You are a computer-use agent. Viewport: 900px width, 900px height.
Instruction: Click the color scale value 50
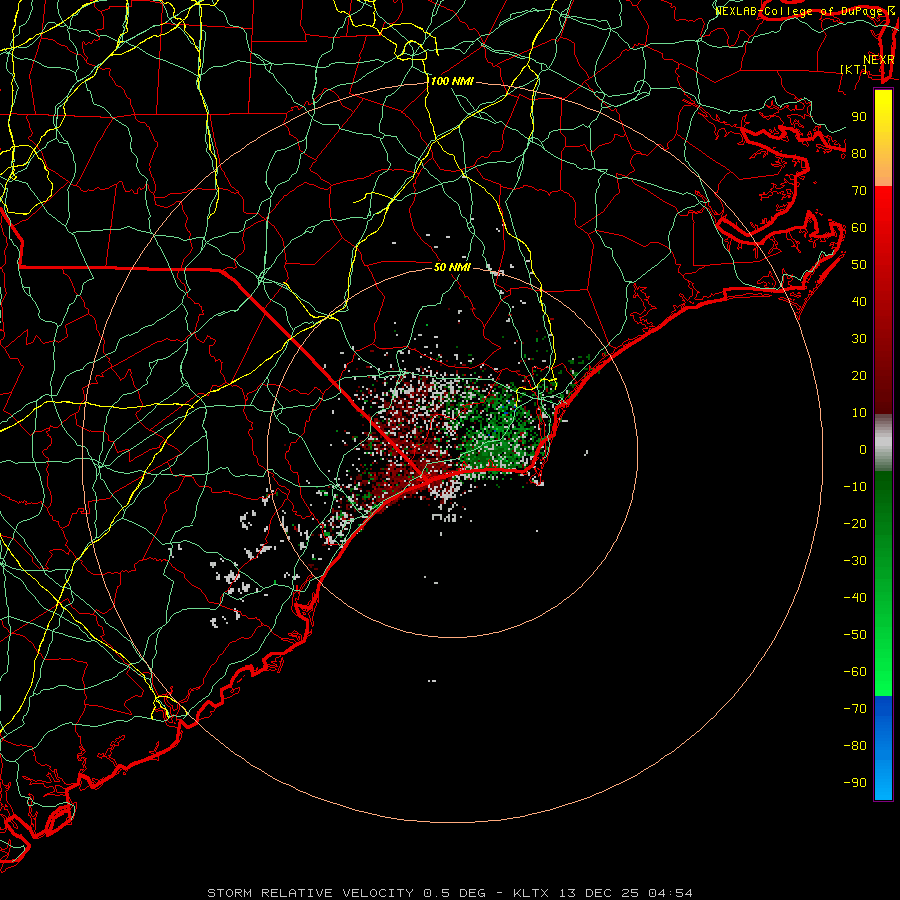pos(859,265)
